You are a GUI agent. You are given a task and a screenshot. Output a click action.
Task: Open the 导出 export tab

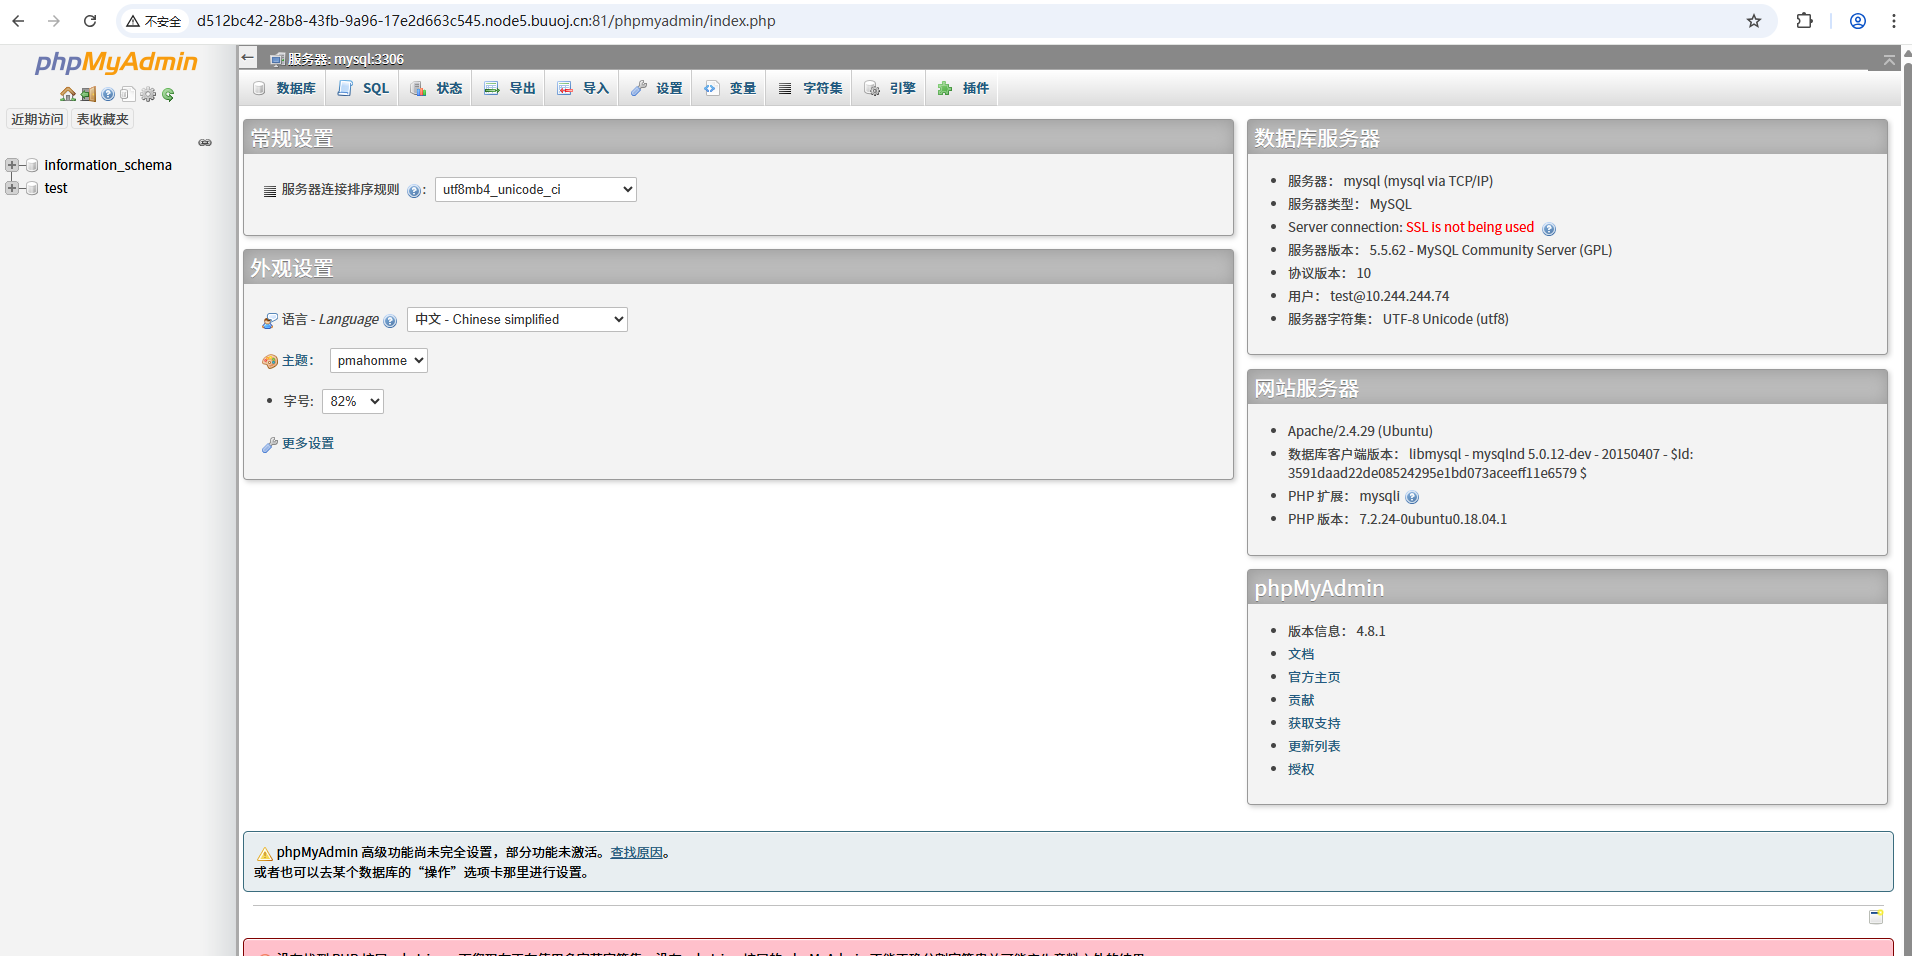point(510,88)
